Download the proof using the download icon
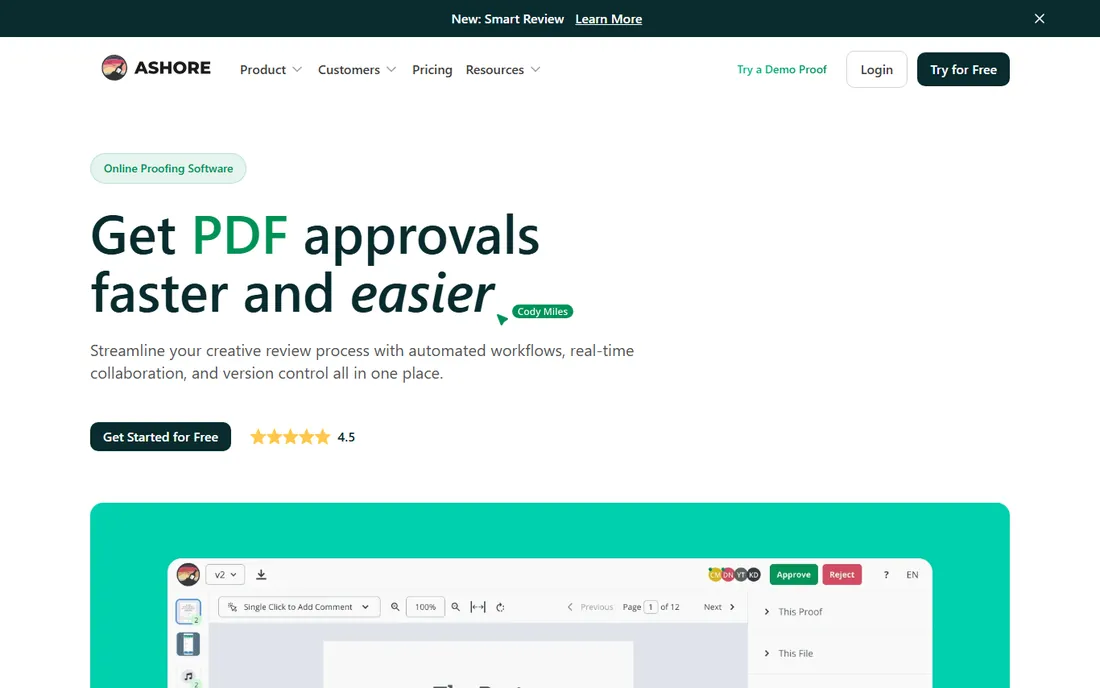 (261, 574)
